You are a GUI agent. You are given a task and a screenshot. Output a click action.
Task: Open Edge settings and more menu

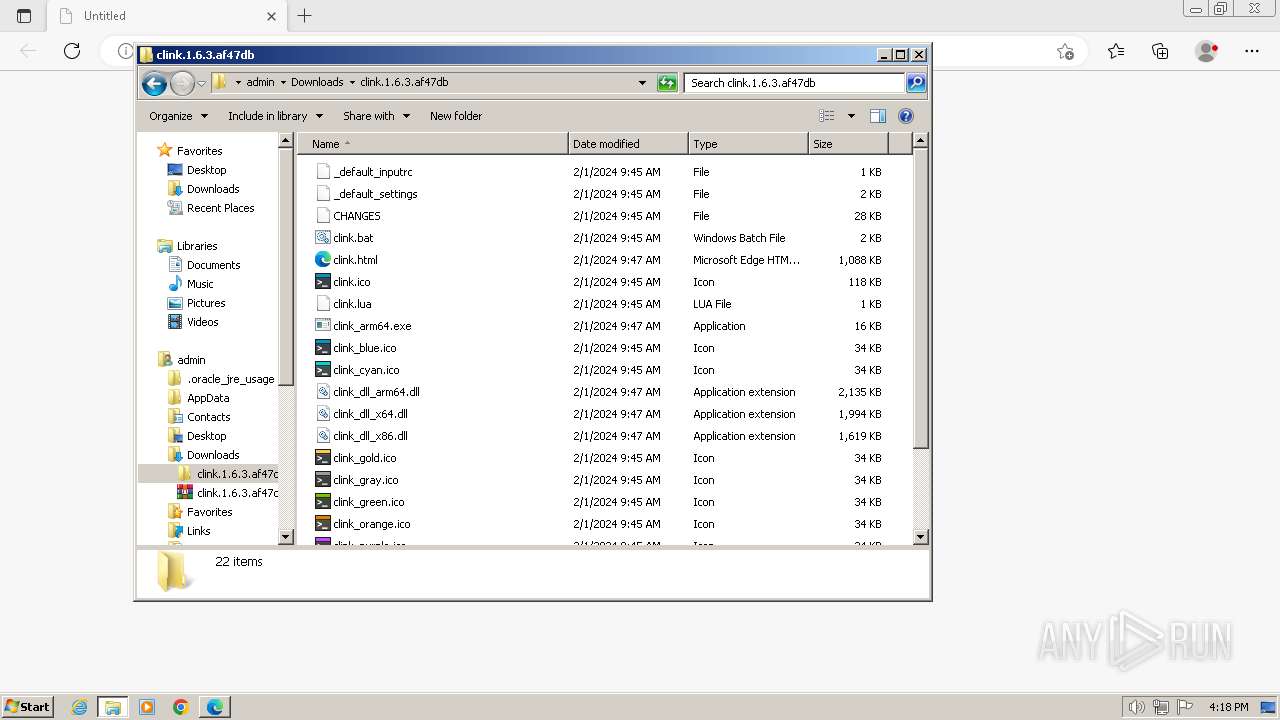[1252, 51]
